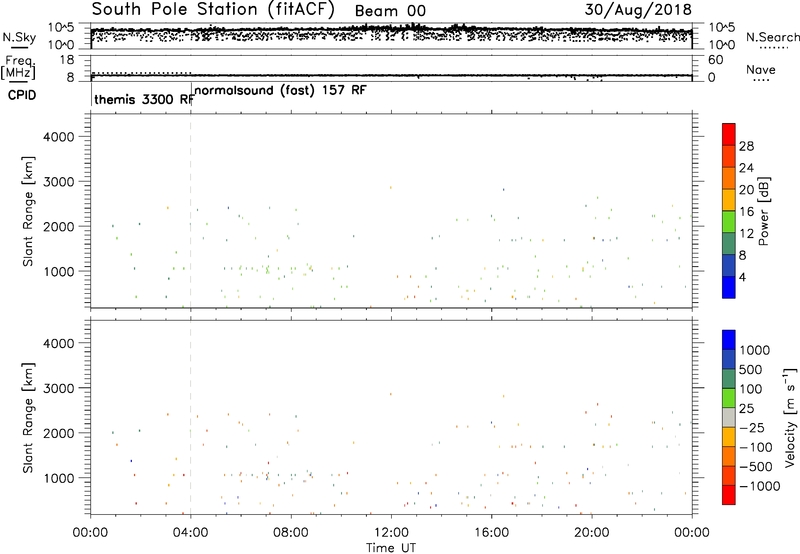Click the 'Nave' legend label
800x554 pixels.
click(x=760, y=69)
